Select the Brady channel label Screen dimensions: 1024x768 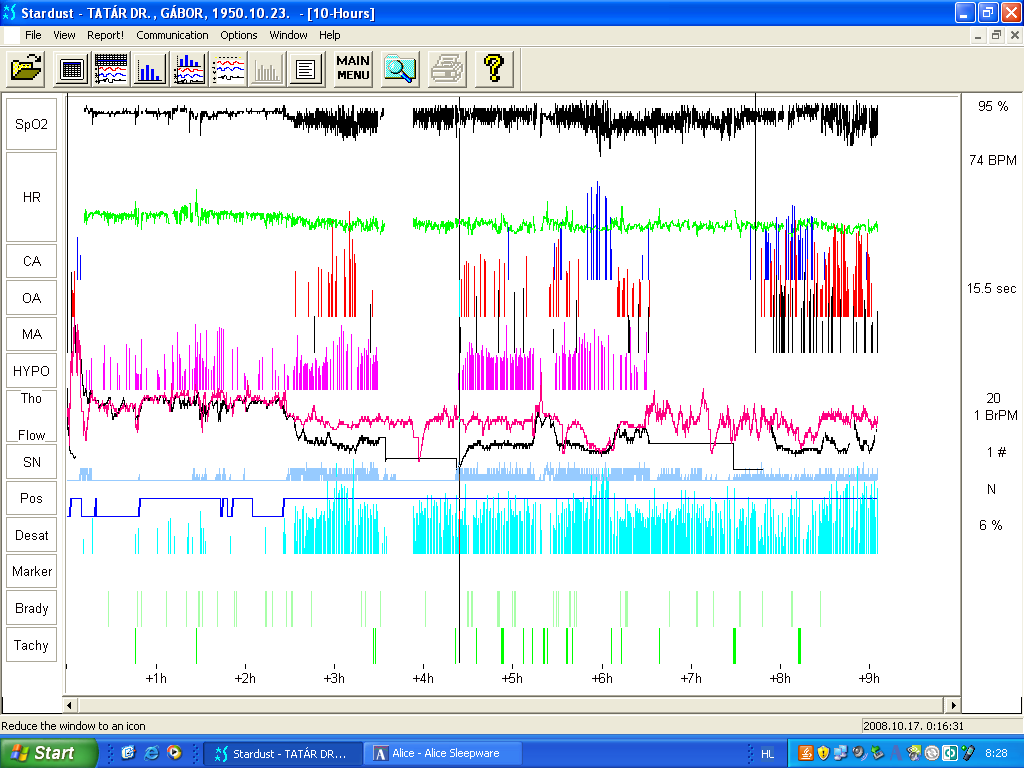[x=31, y=608]
